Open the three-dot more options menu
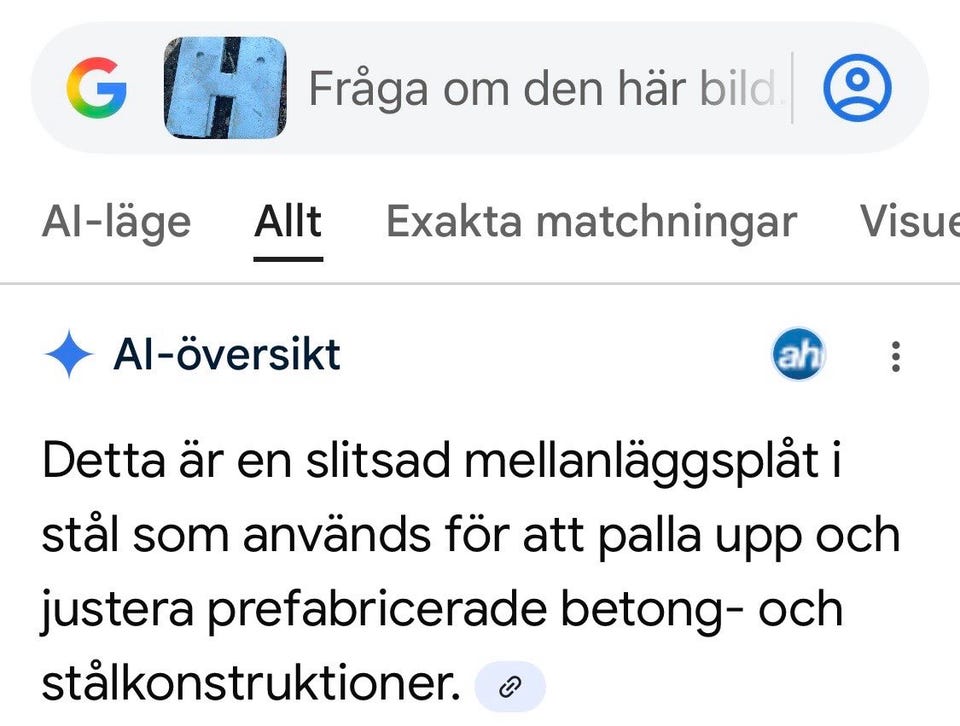 (896, 356)
